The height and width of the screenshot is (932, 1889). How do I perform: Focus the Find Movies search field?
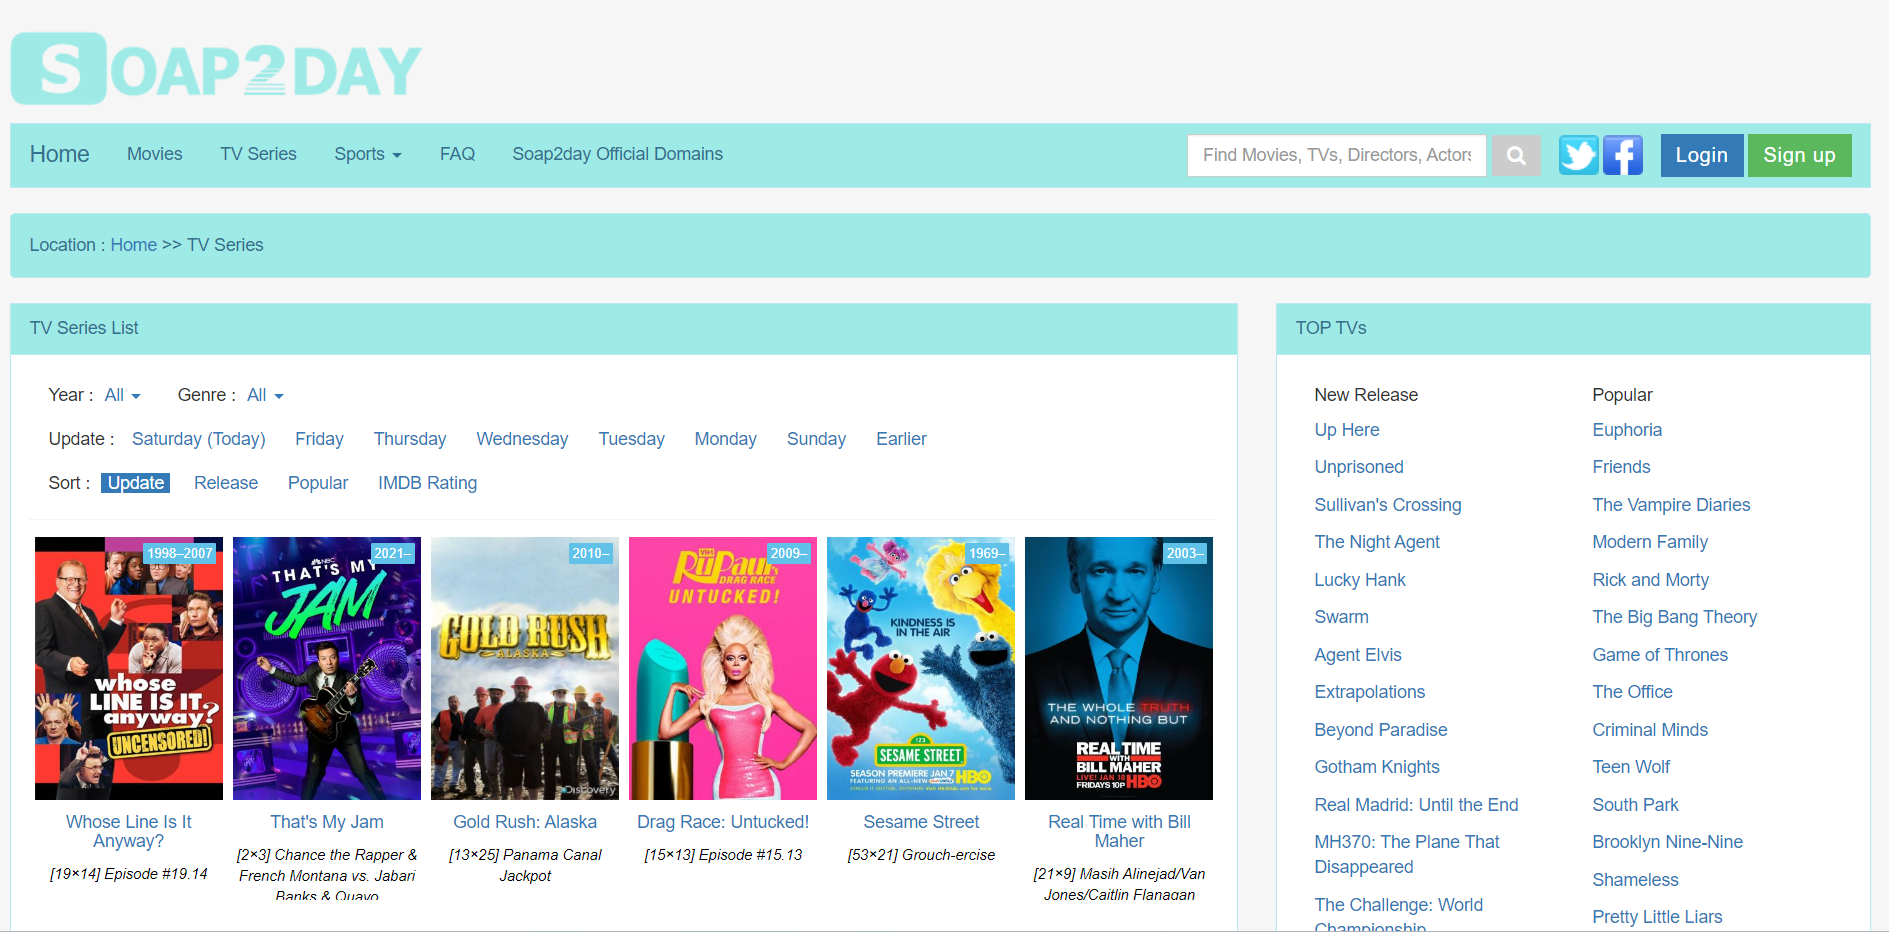click(x=1337, y=155)
